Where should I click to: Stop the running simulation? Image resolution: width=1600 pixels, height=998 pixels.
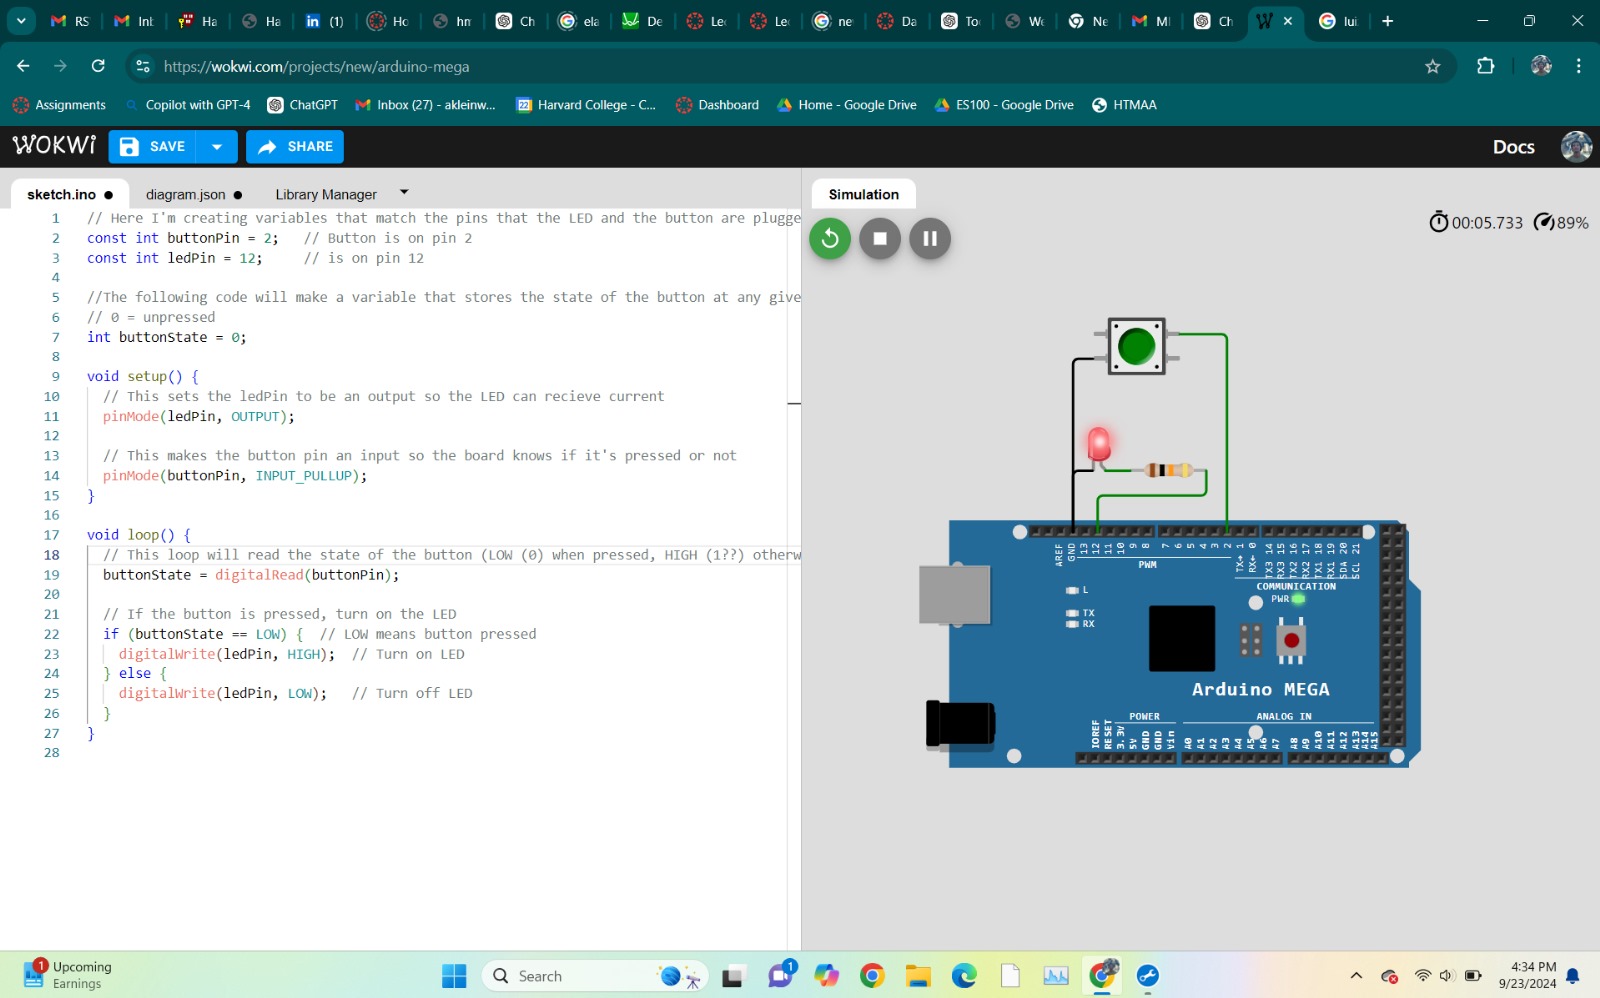pyautogui.click(x=880, y=238)
